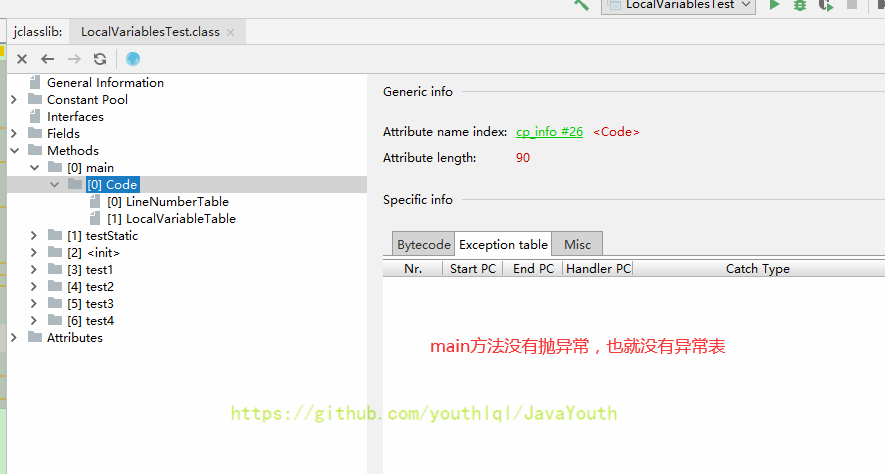Select the Fields node
This screenshot has height=474, width=885.
pyautogui.click(x=63, y=134)
